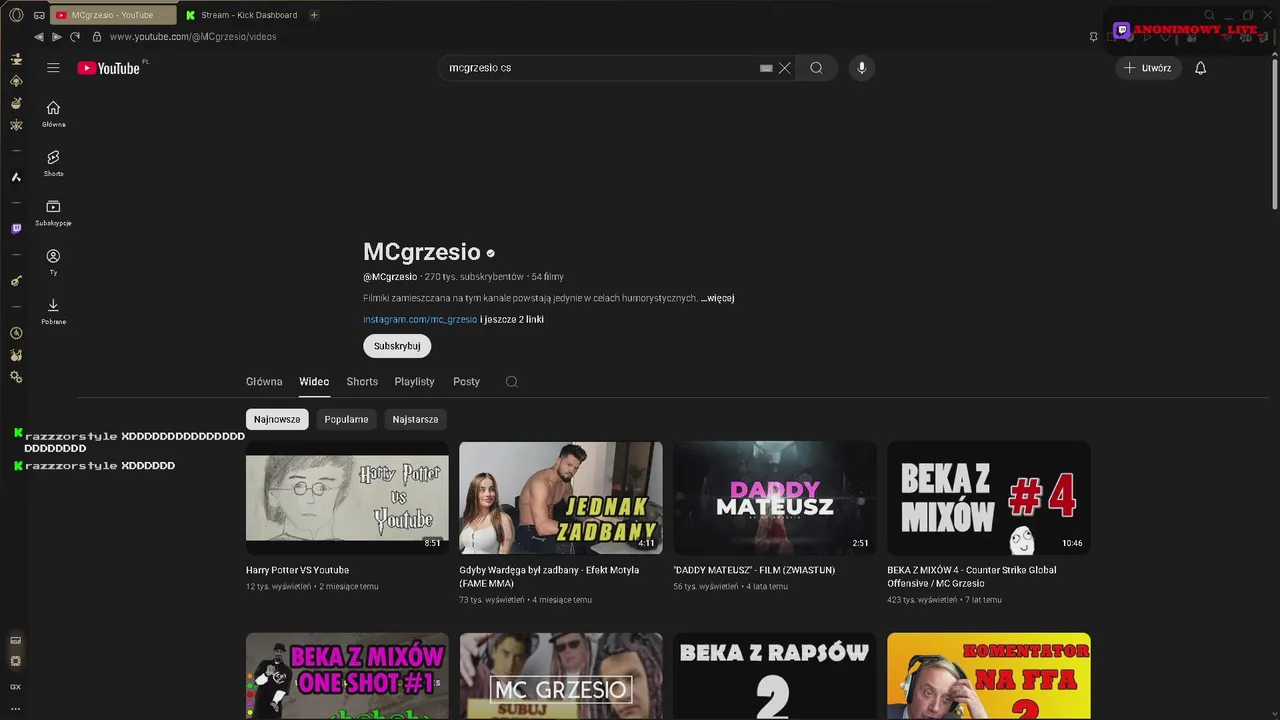
Task: Open YouTube notifications bell
Action: click(x=1201, y=68)
